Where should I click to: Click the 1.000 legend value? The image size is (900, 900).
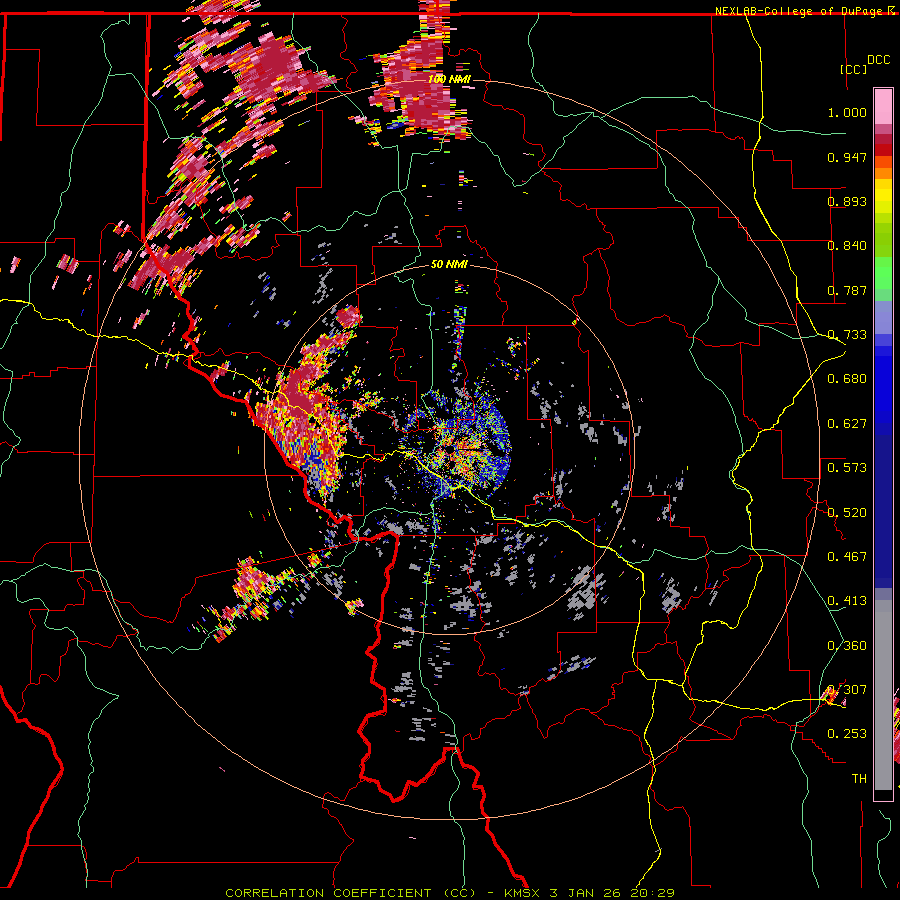tap(847, 112)
